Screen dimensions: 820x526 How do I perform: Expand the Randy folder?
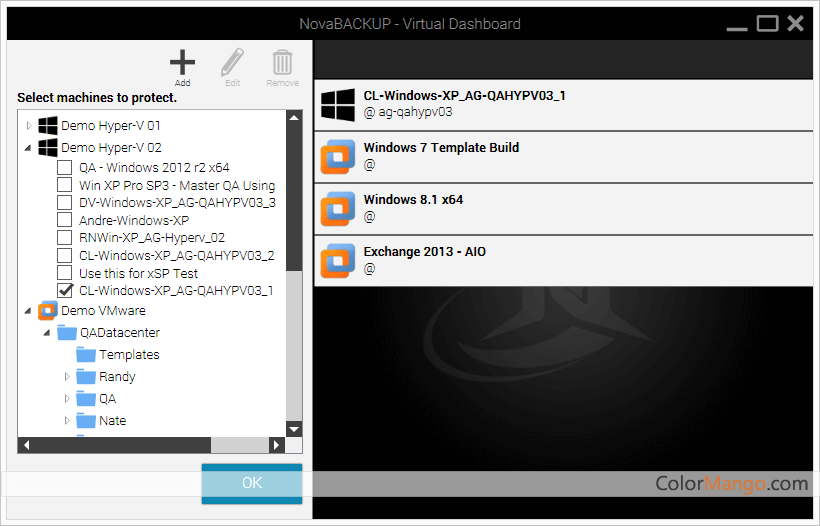pos(67,377)
